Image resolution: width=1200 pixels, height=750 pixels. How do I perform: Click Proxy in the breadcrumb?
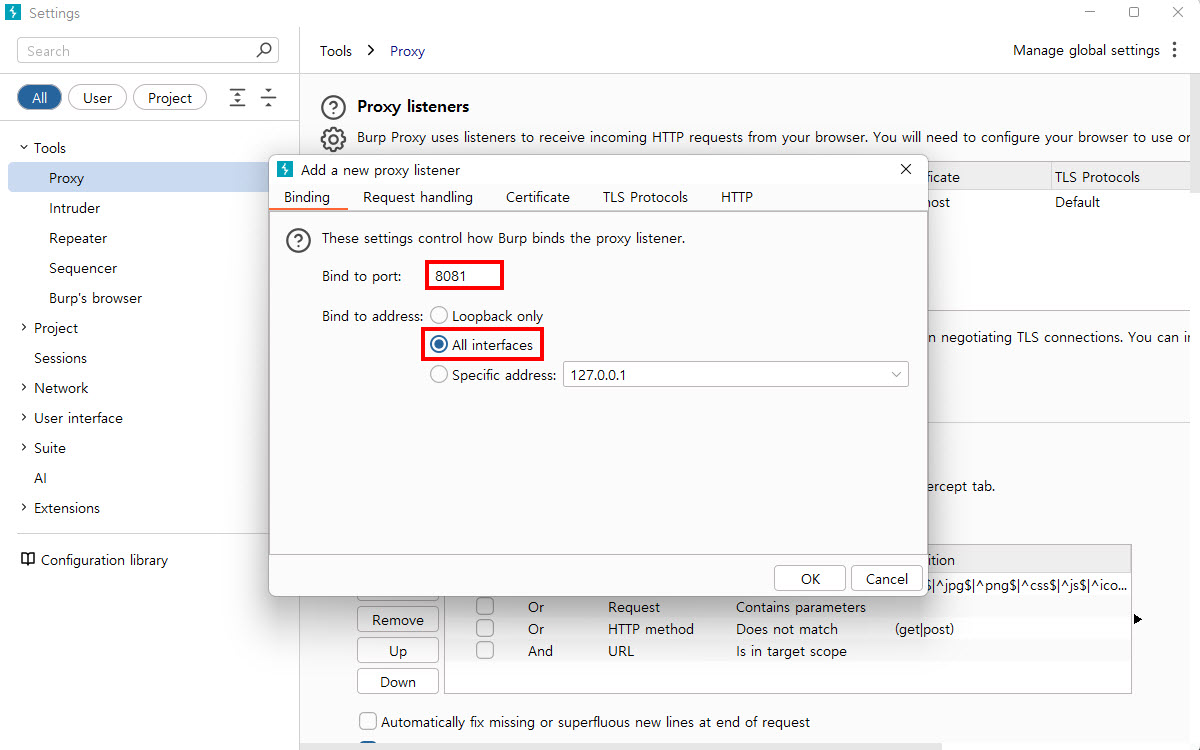pos(408,50)
